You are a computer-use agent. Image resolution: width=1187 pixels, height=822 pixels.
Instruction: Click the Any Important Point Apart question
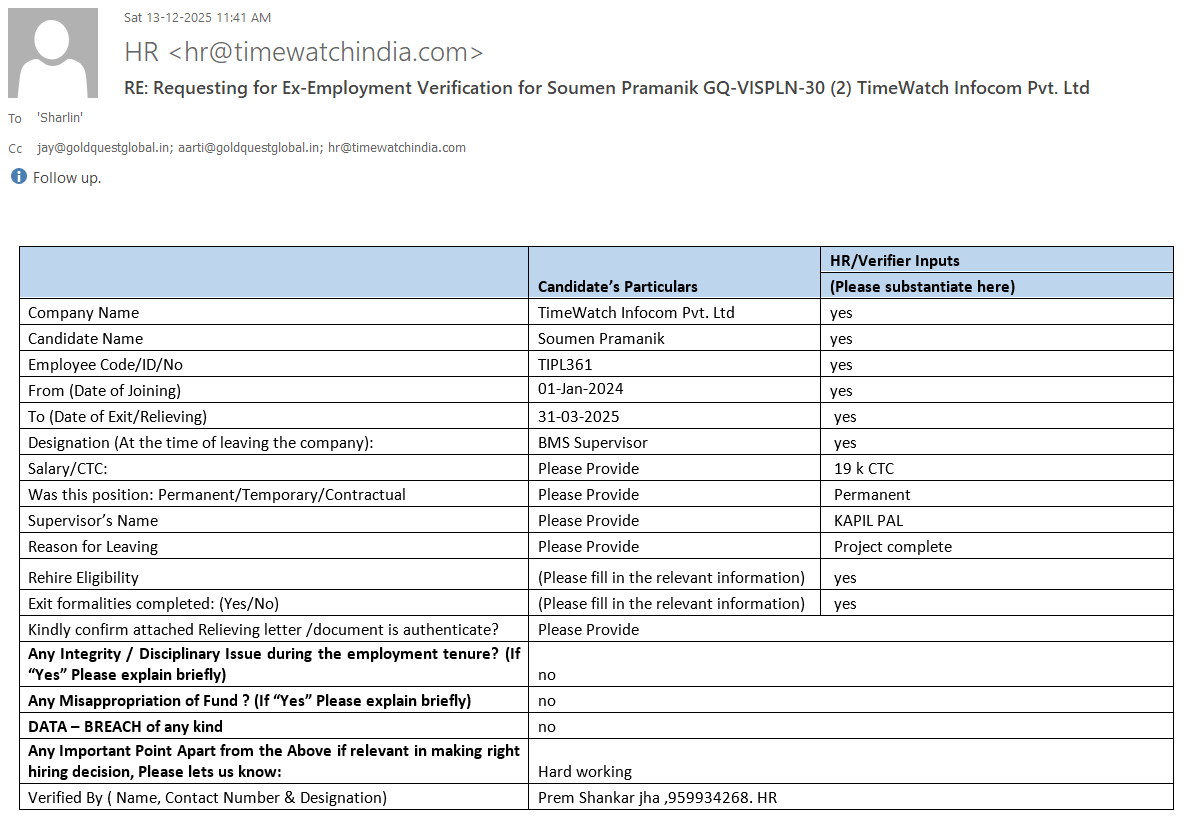(274, 761)
